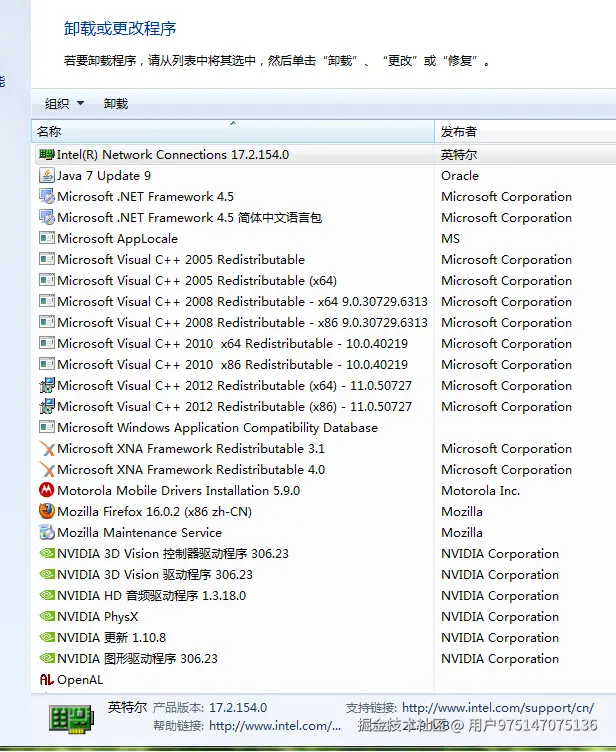Click the NVIDIA 更新 1.10.8 icon
Image resolution: width=616 pixels, height=752 pixels.
[x=47, y=637]
